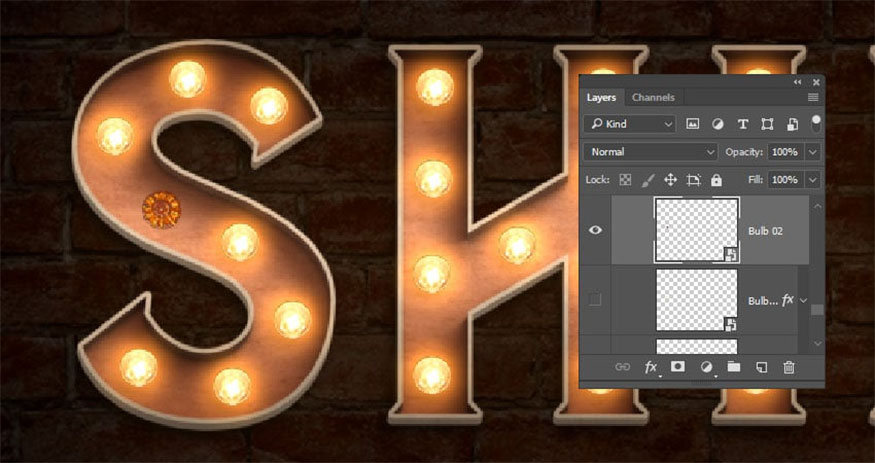The height and width of the screenshot is (463, 875).
Task: Expand layer effects list on Bulb layer
Action: 804,301
